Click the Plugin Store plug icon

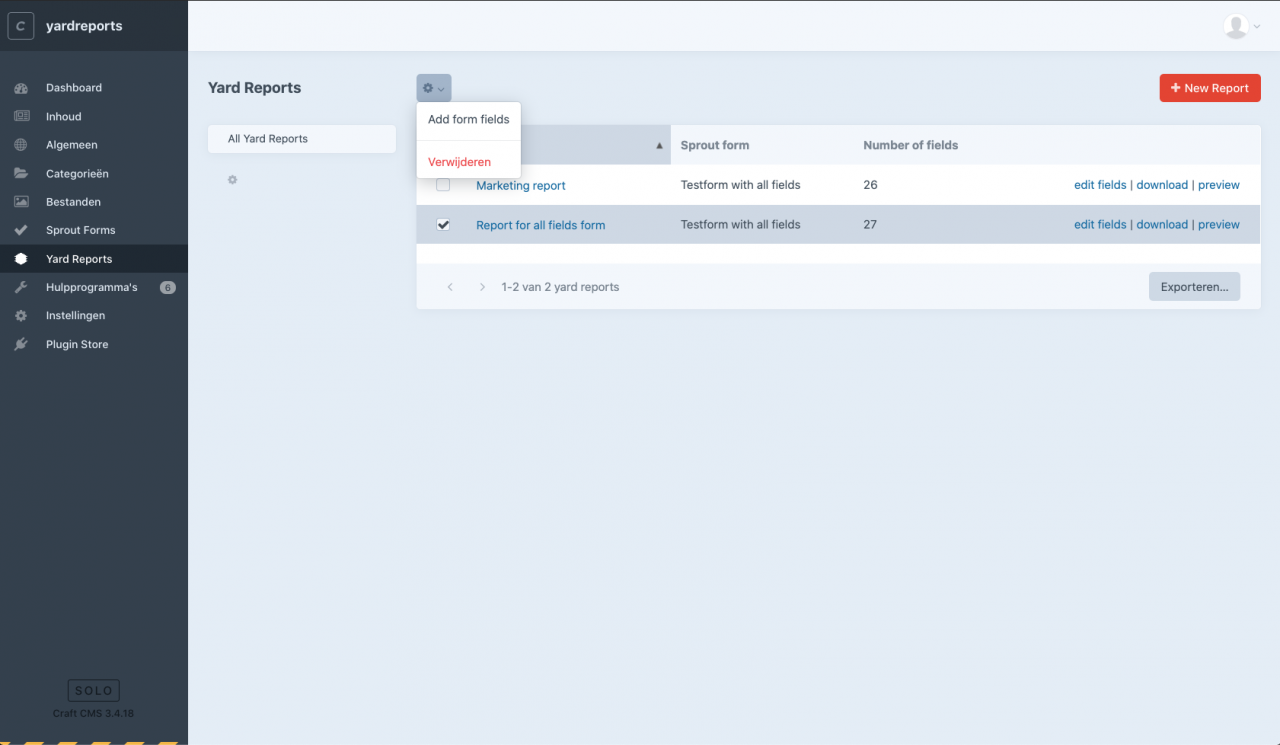(21, 344)
